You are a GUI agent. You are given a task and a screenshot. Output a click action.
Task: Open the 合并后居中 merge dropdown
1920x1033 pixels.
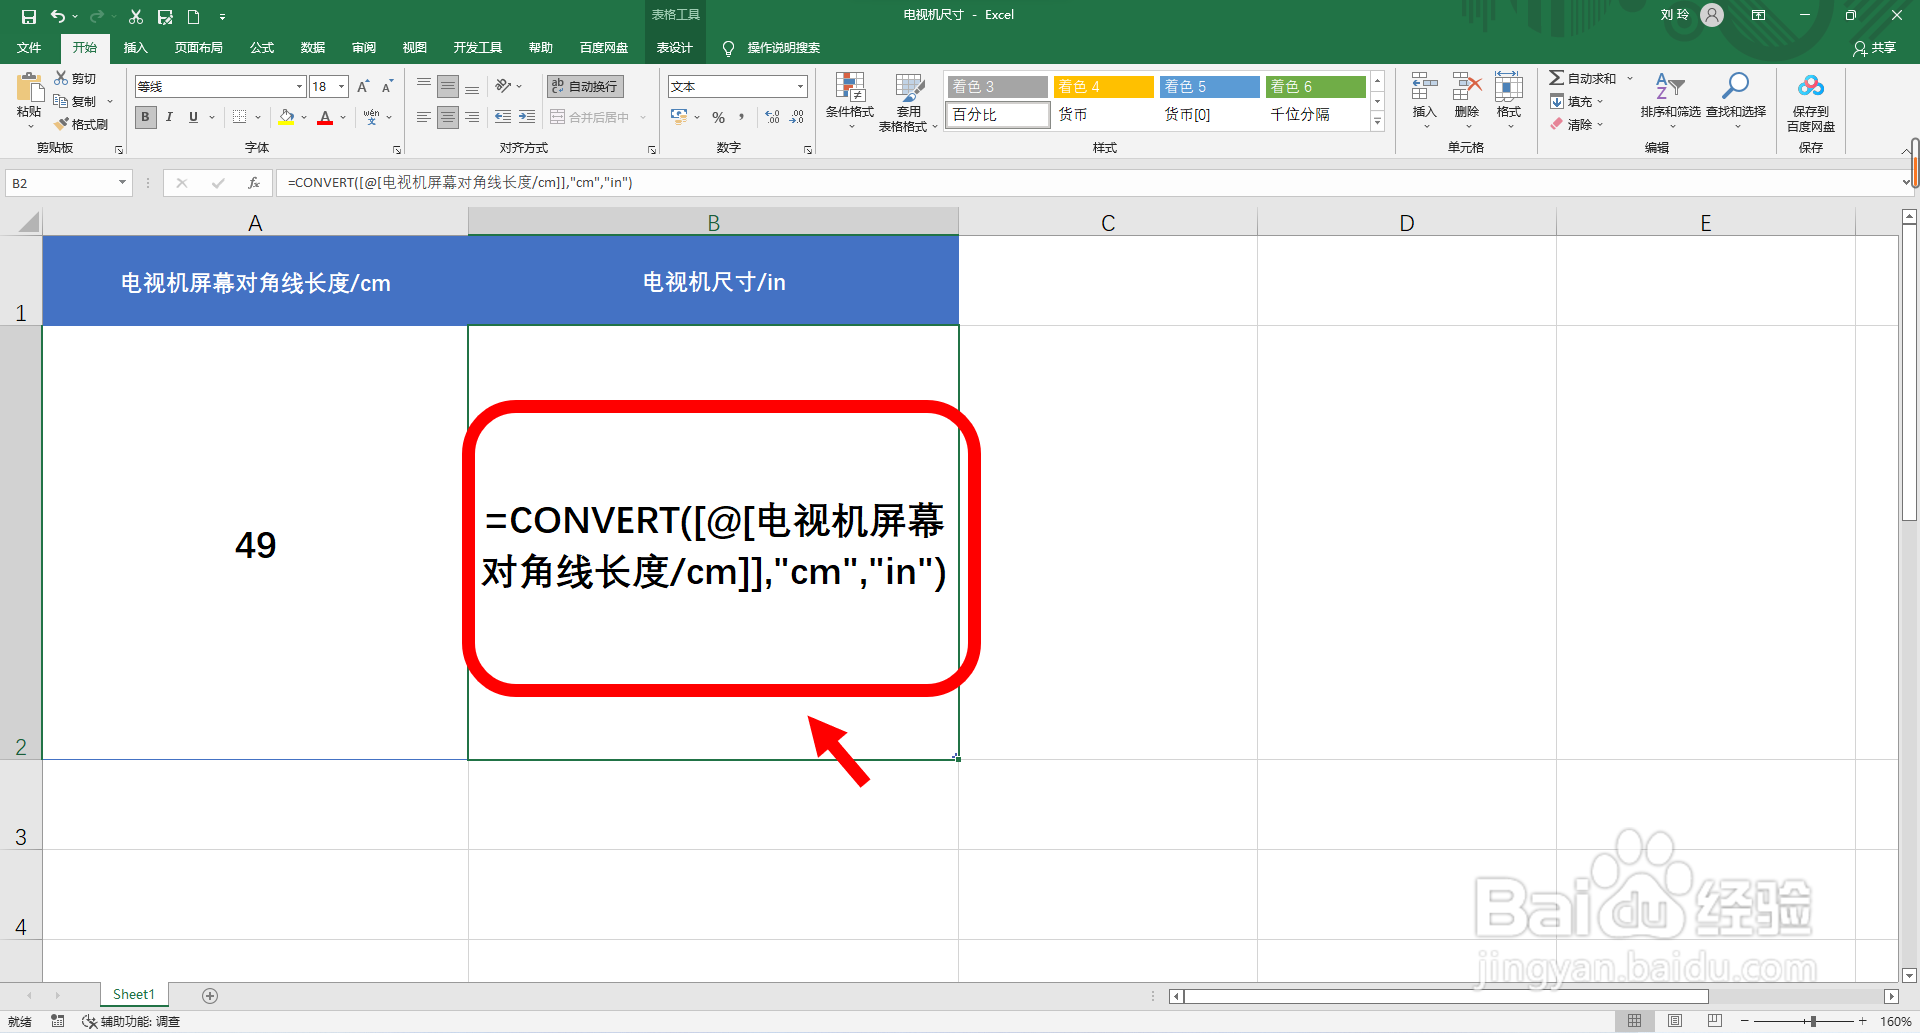click(643, 117)
